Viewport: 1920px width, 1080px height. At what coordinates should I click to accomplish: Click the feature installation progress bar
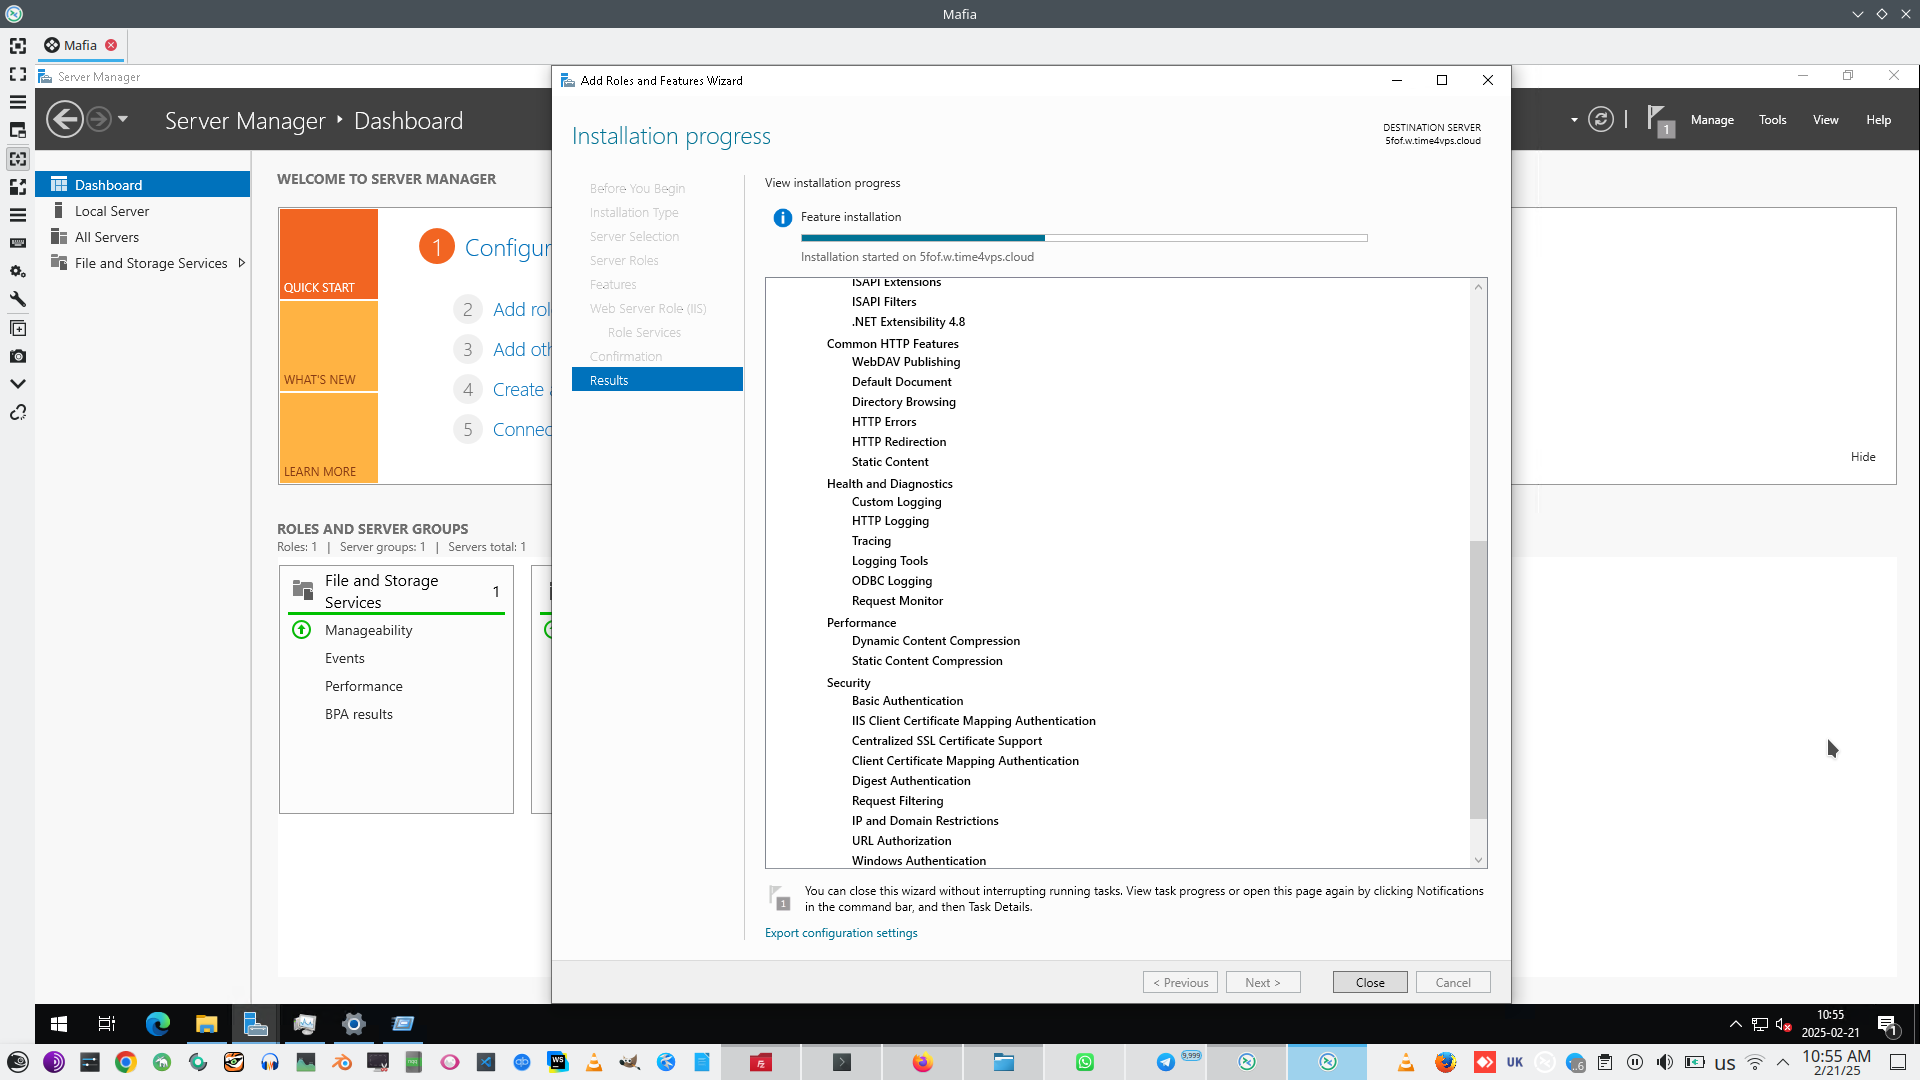1083,238
